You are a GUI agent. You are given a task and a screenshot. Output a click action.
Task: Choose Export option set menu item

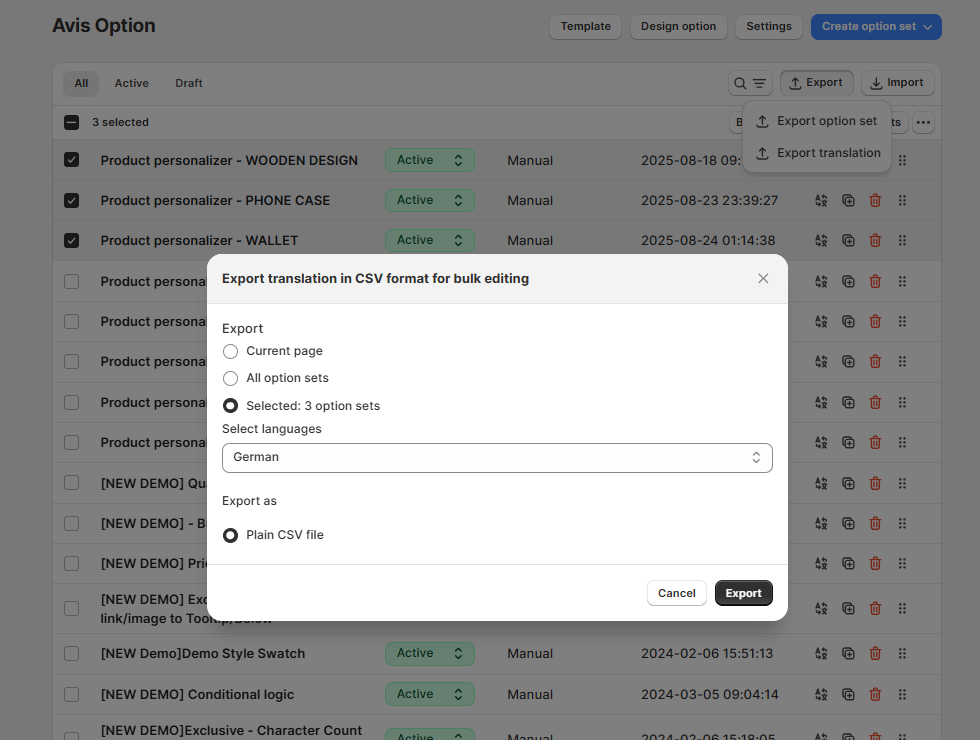tap(816, 121)
